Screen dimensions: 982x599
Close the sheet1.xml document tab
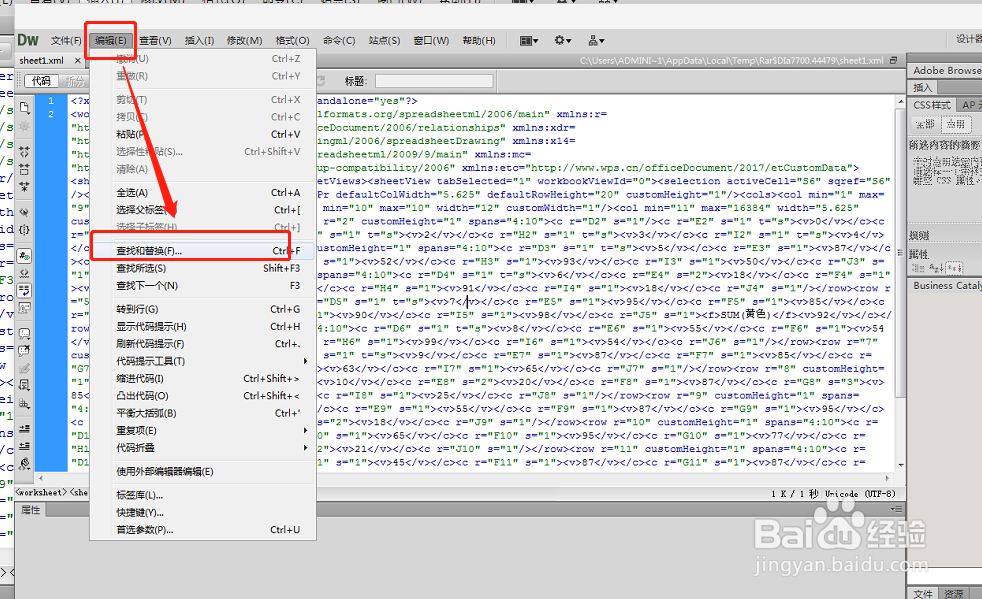point(78,61)
